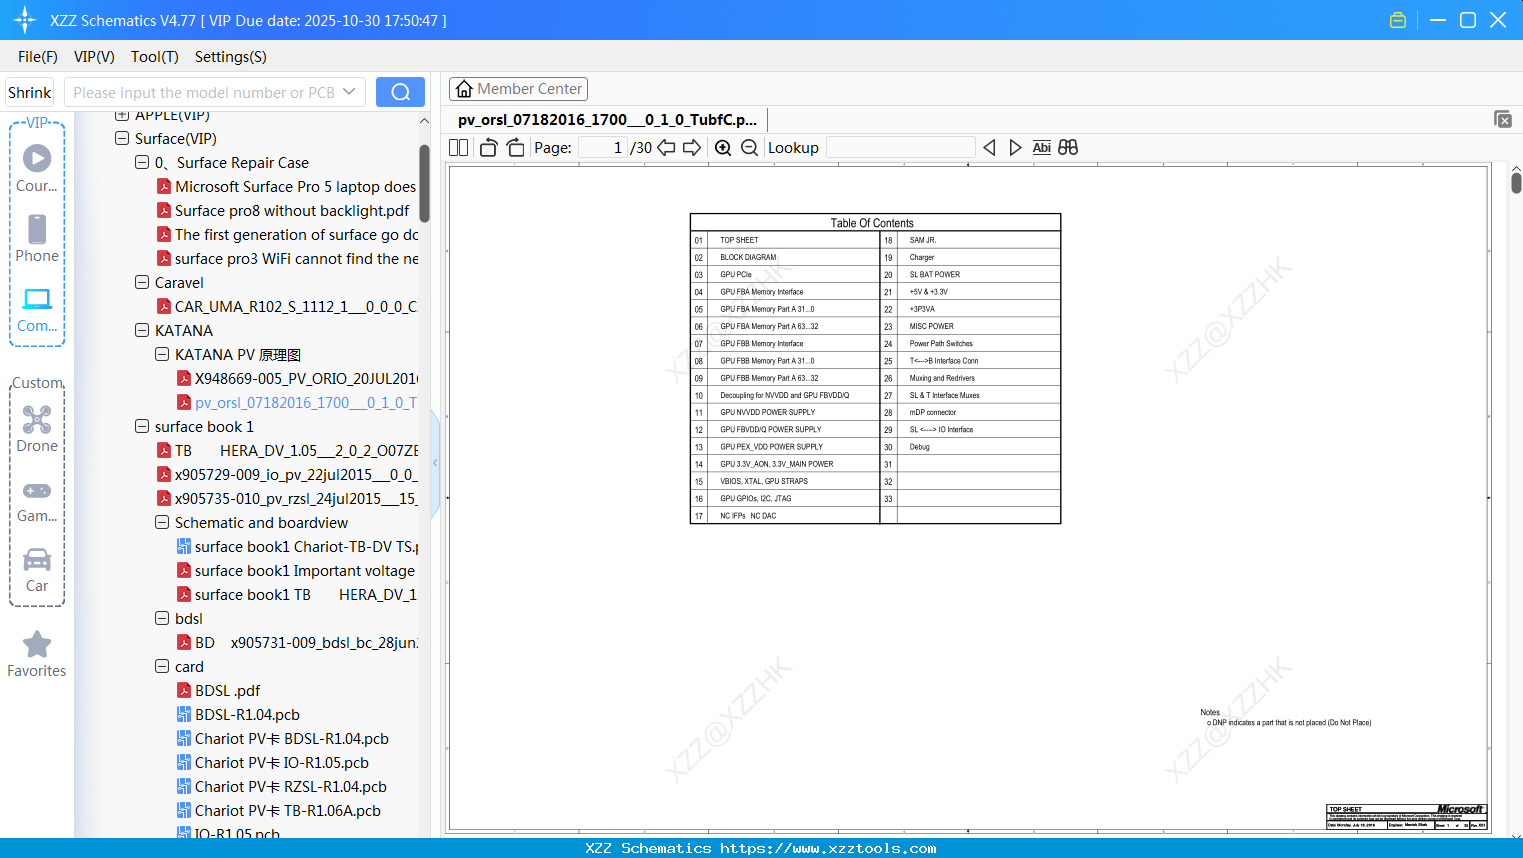This screenshot has width=1523, height=858.
Task: Toggle whole-word match Abi option
Action: [x=1041, y=148]
